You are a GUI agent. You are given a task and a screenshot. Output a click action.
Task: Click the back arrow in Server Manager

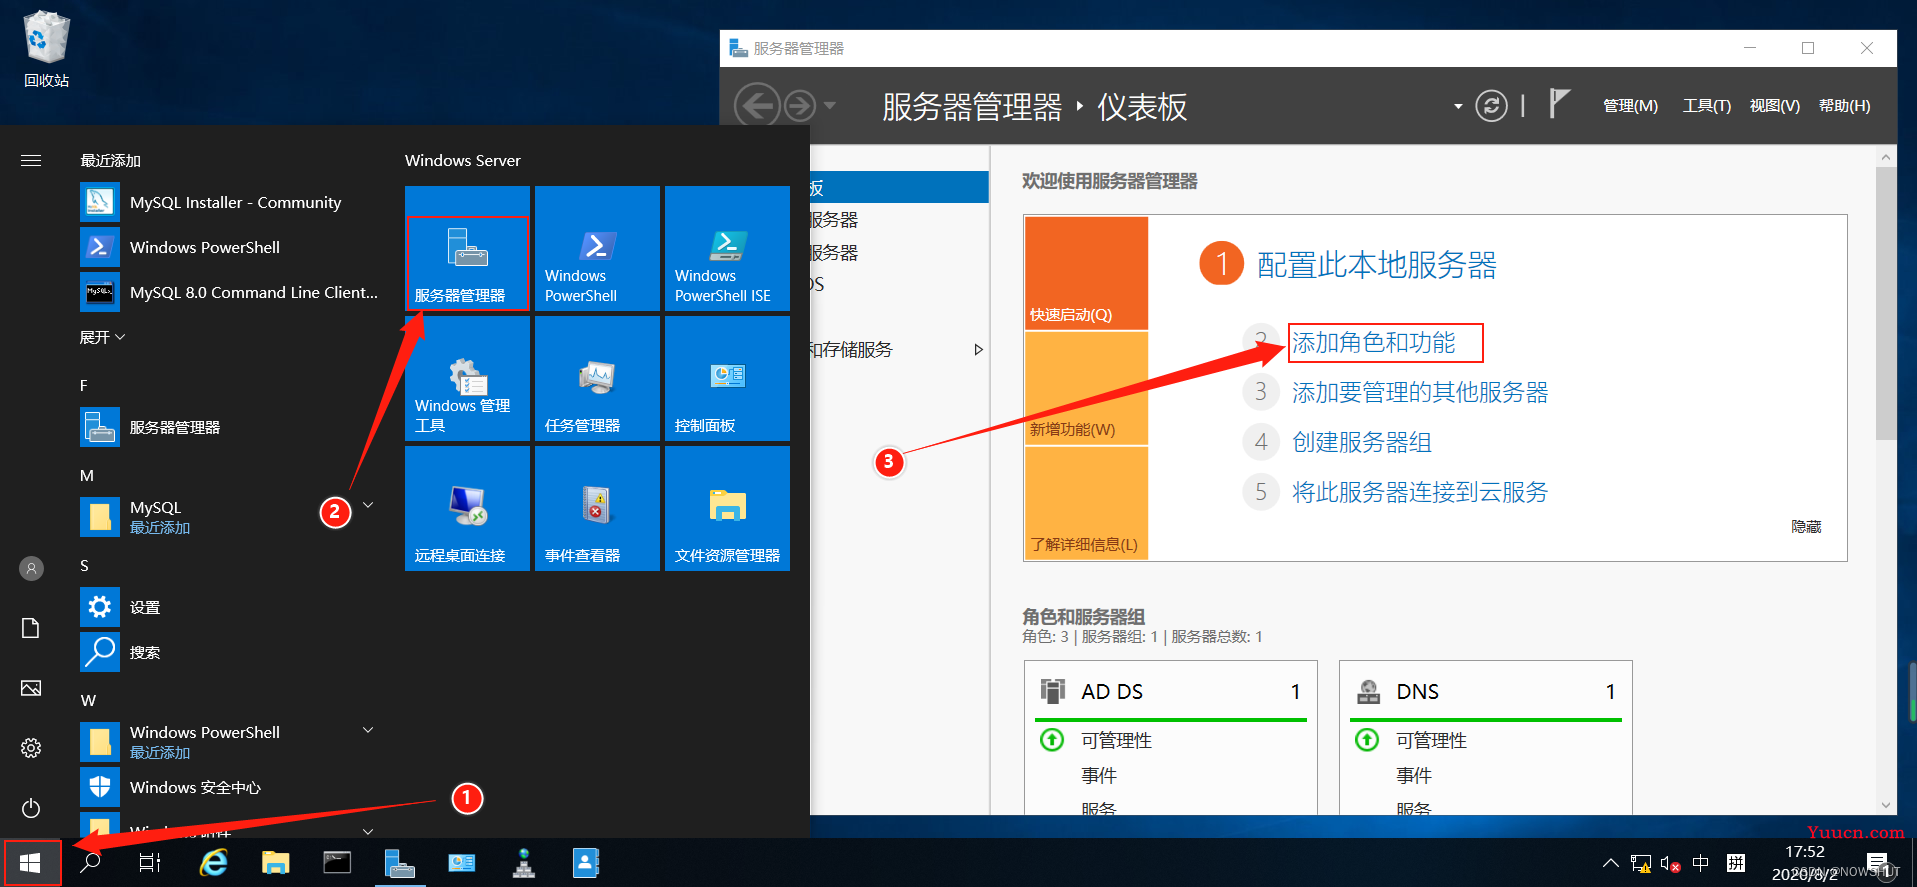click(x=757, y=105)
